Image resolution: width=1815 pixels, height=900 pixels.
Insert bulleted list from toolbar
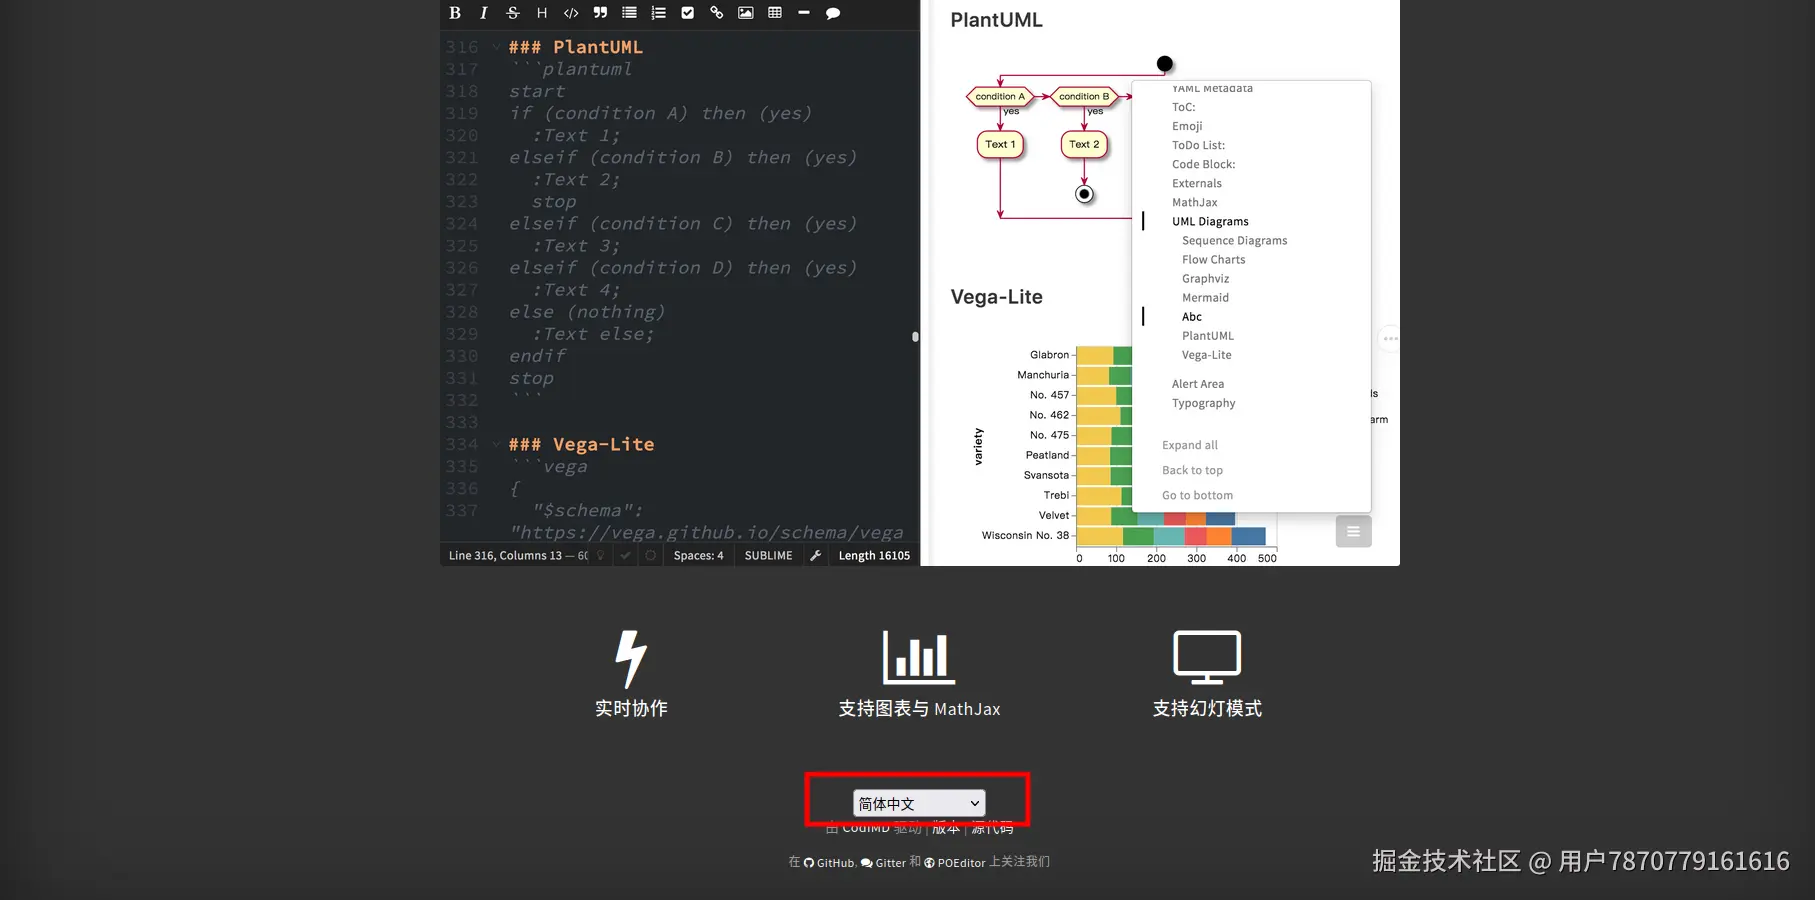click(629, 13)
